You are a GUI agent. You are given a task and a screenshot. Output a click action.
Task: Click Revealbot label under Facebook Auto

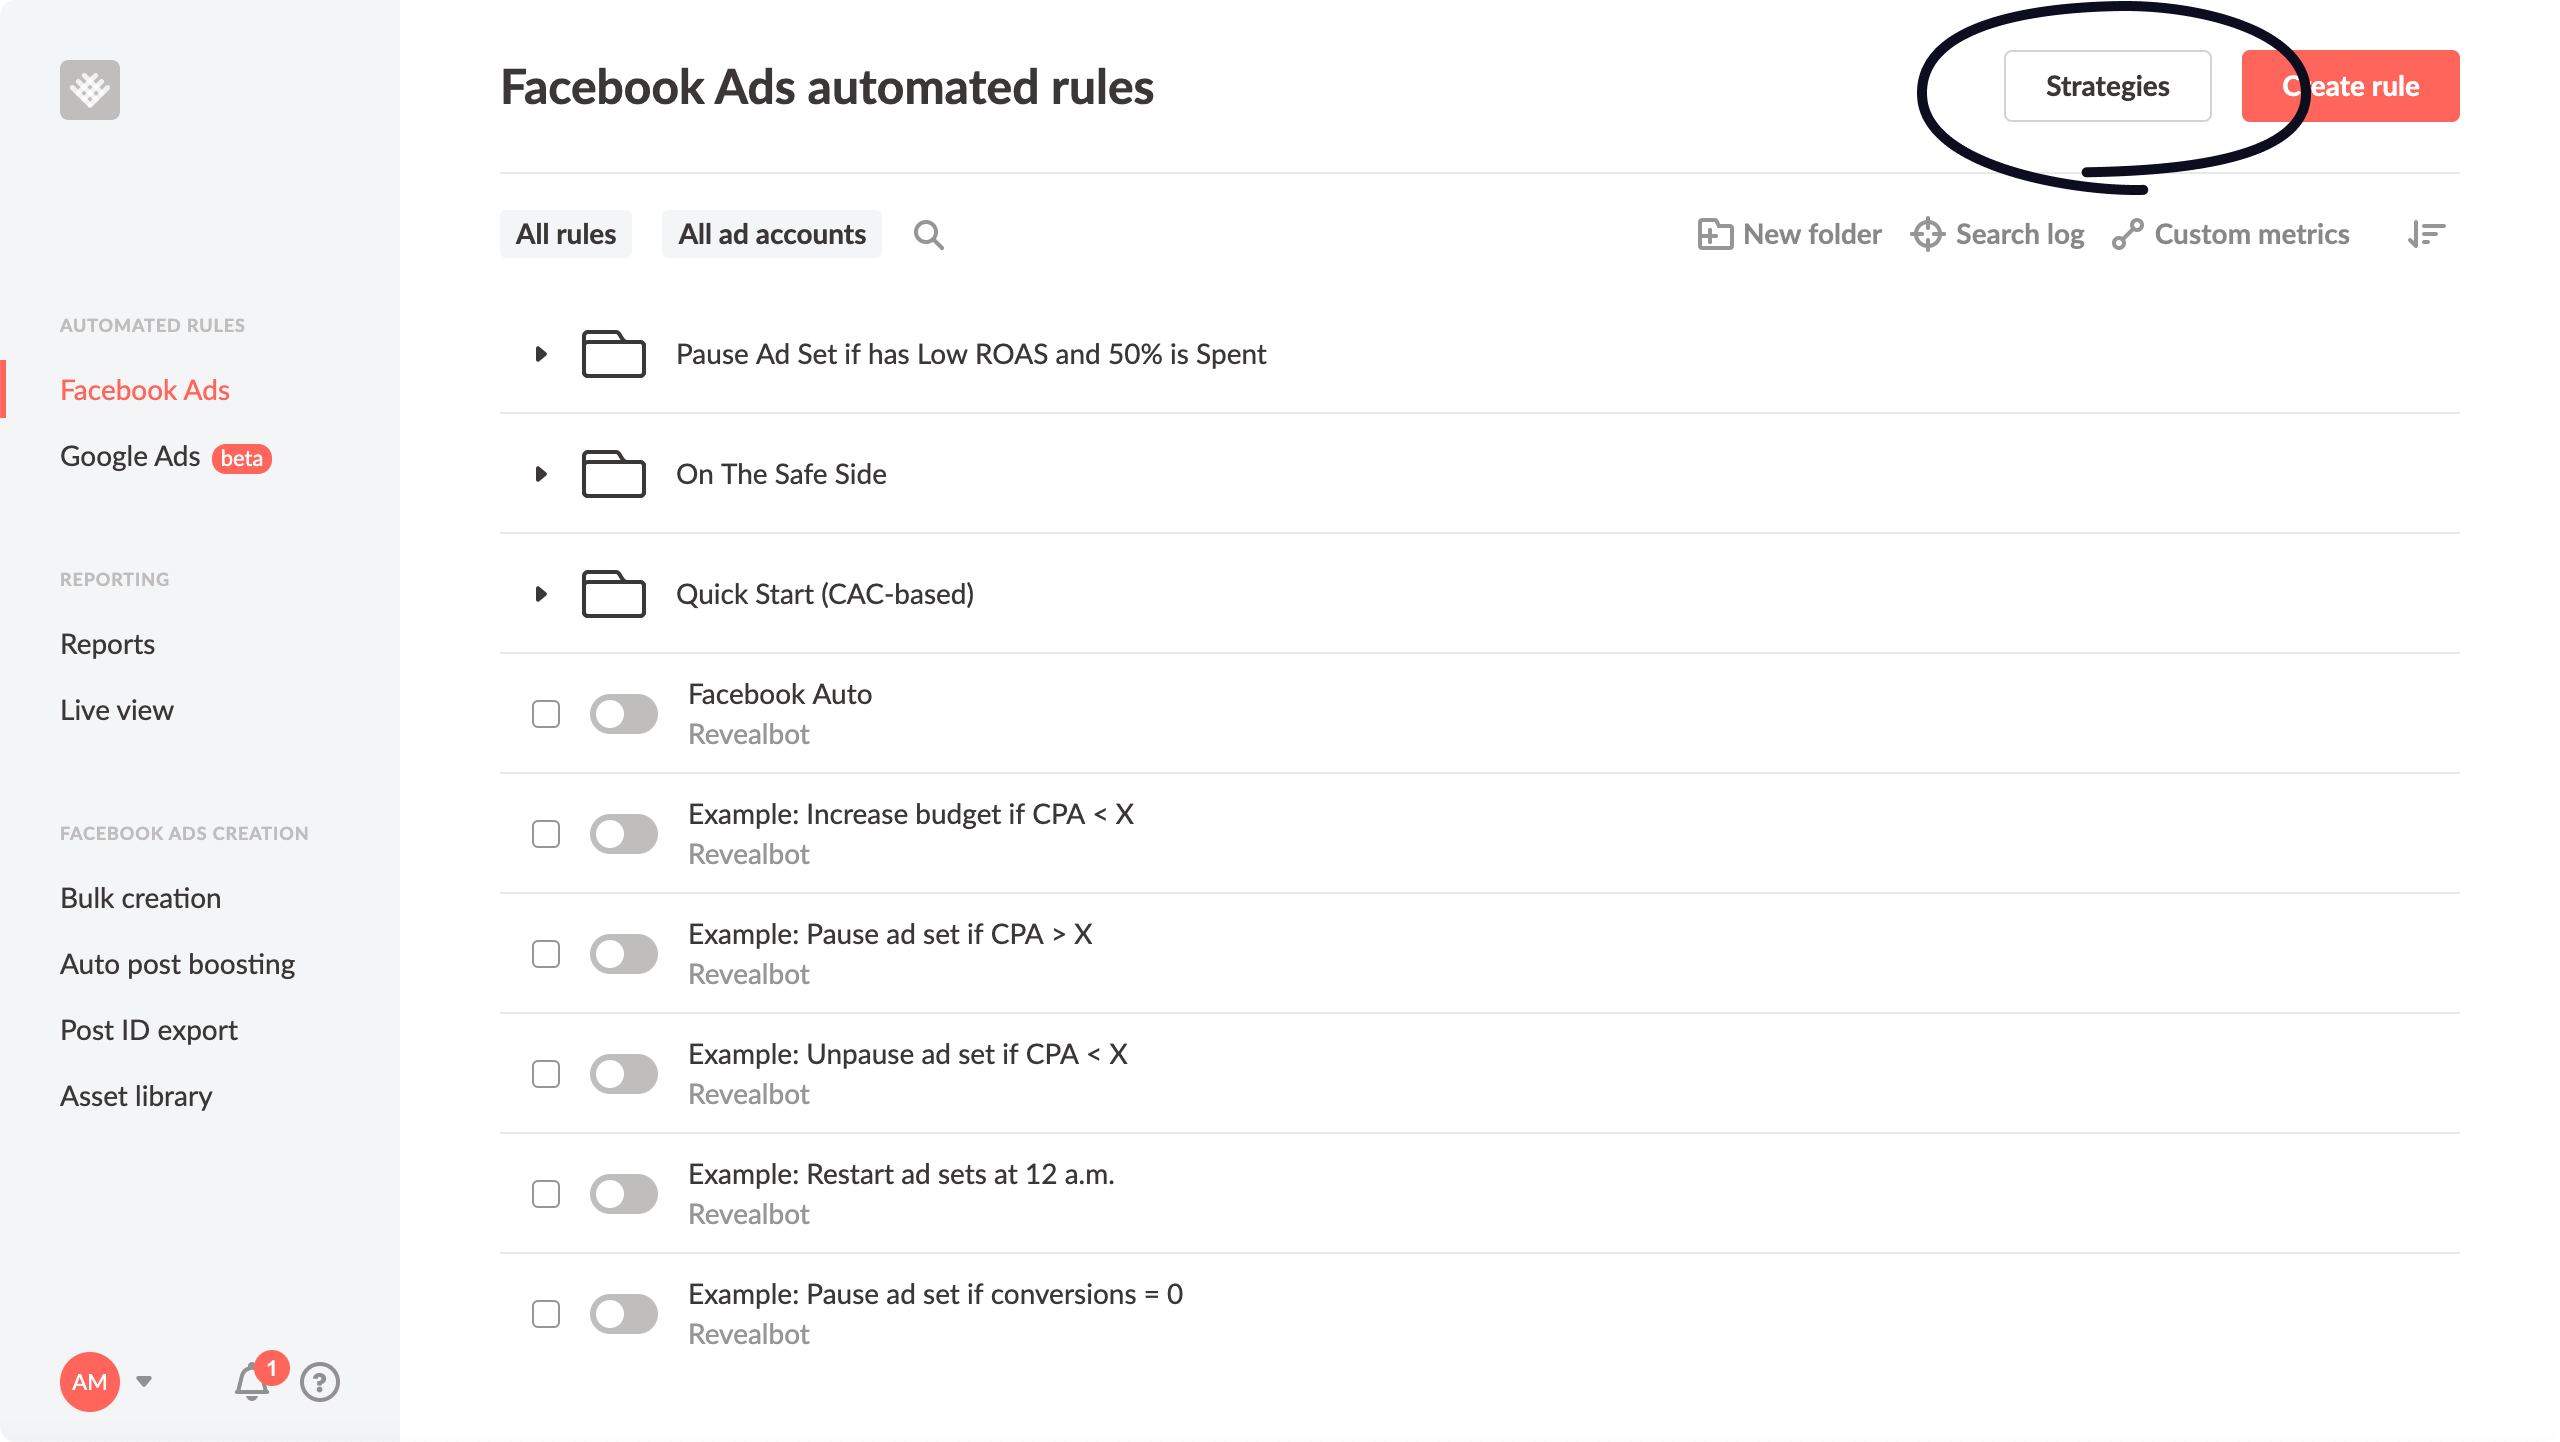pos(749,734)
